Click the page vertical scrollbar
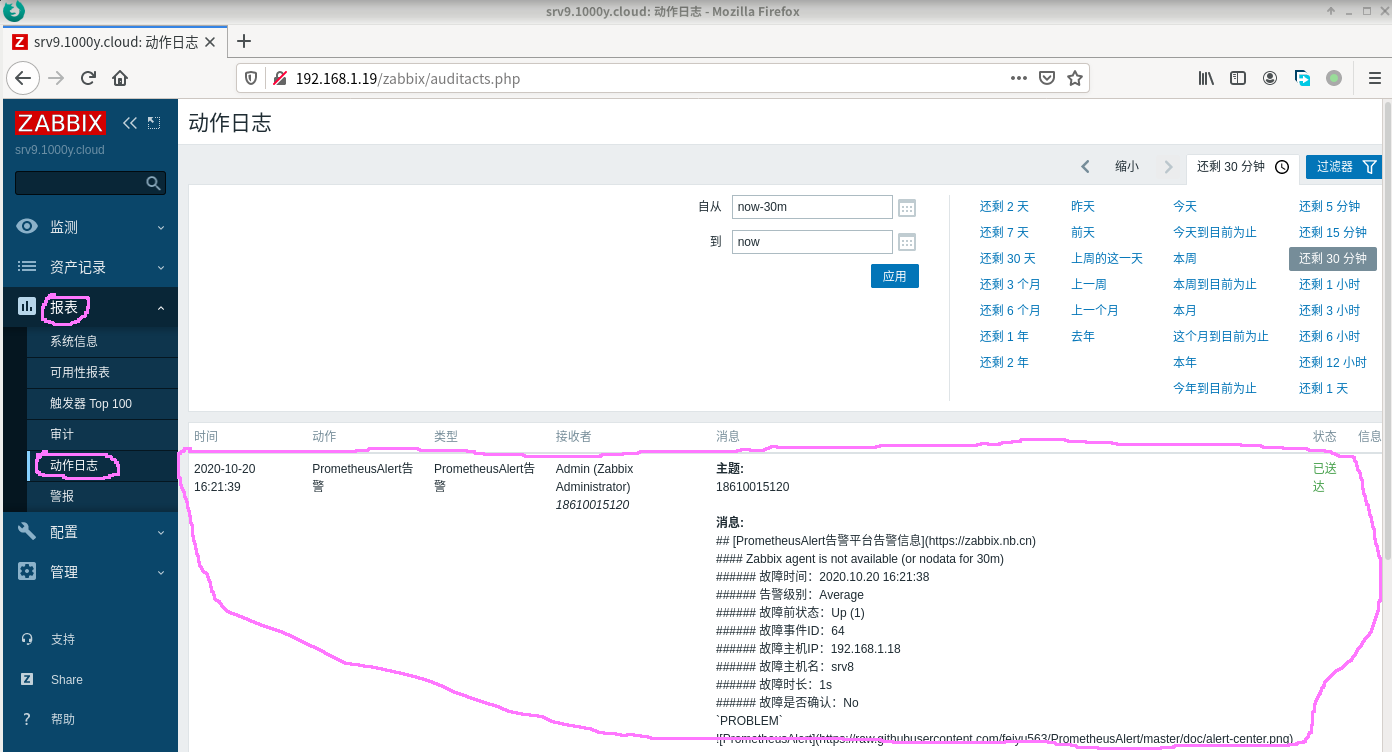The height and width of the screenshot is (752, 1392). [1387, 330]
